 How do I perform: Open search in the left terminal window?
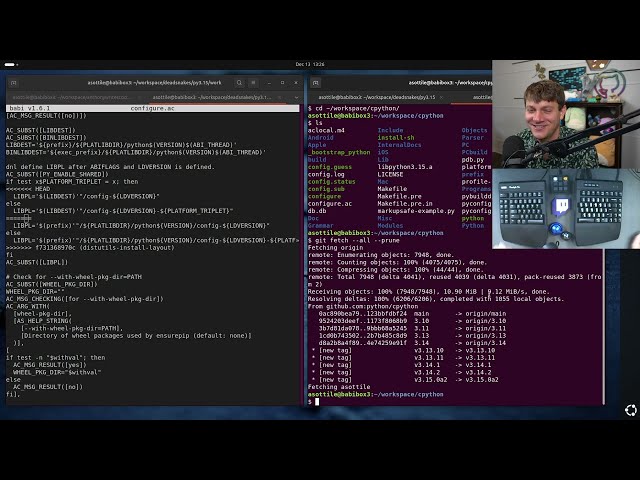click(239, 82)
